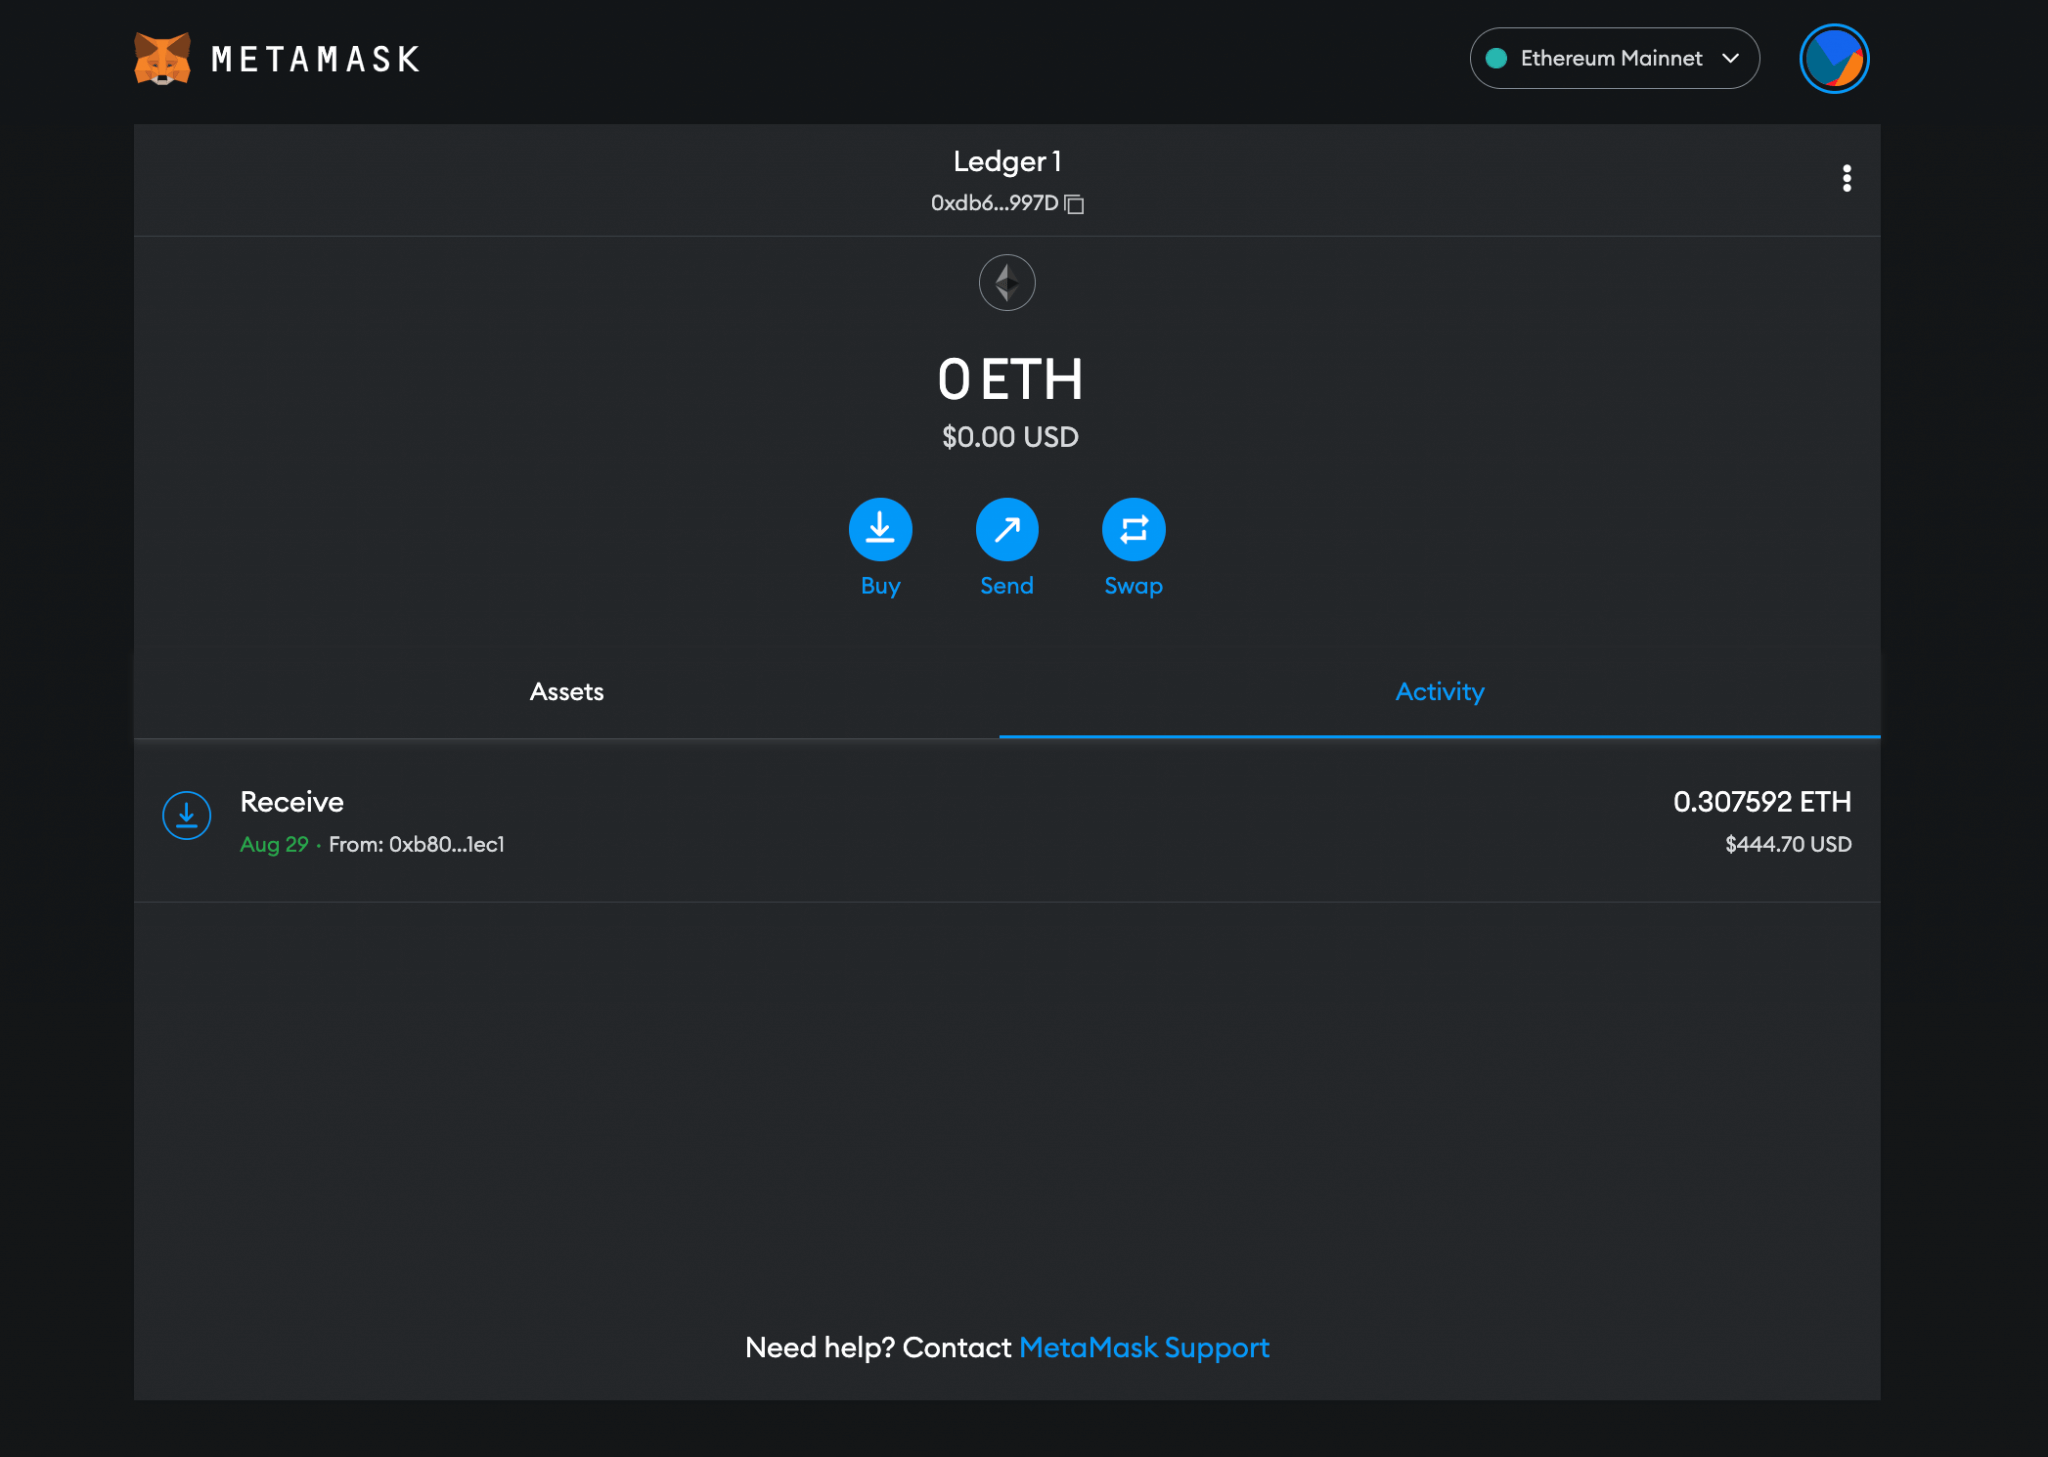The image size is (2048, 1457).
Task: Select the colorful account identicon circle
Action: (1834, 58)
